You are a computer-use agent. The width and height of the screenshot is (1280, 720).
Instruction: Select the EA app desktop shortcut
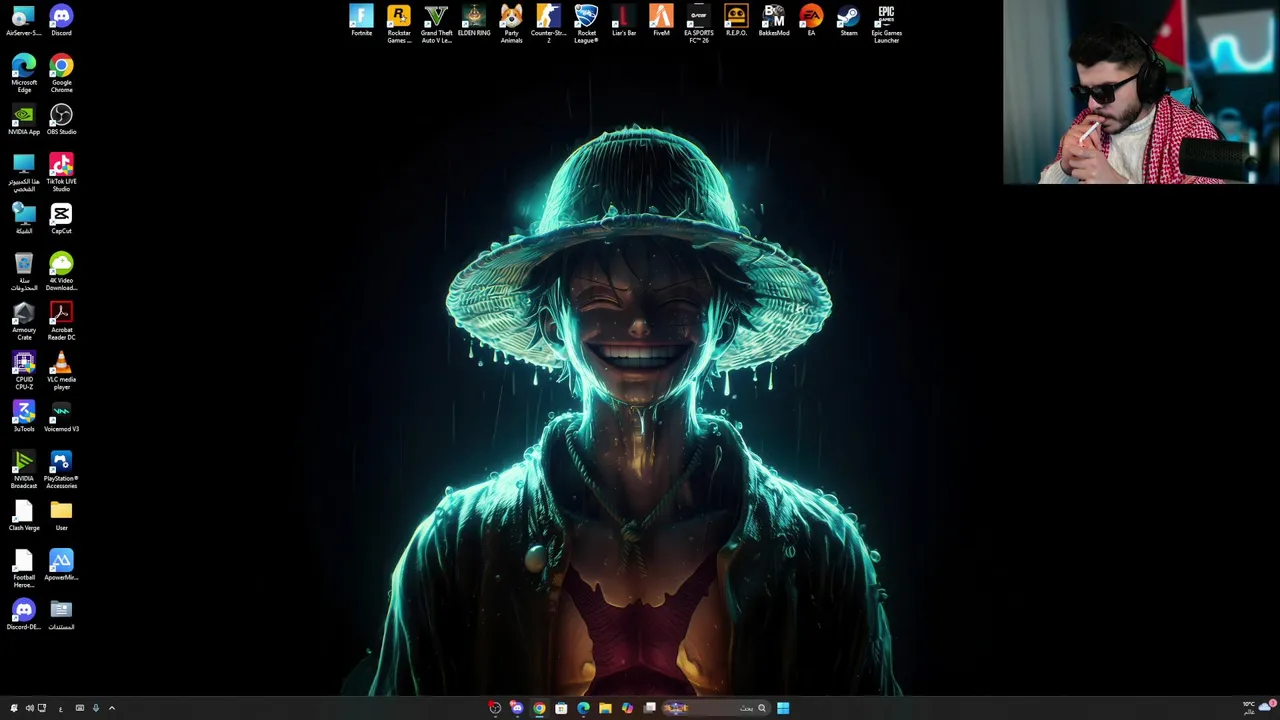(x=811, y=21)
